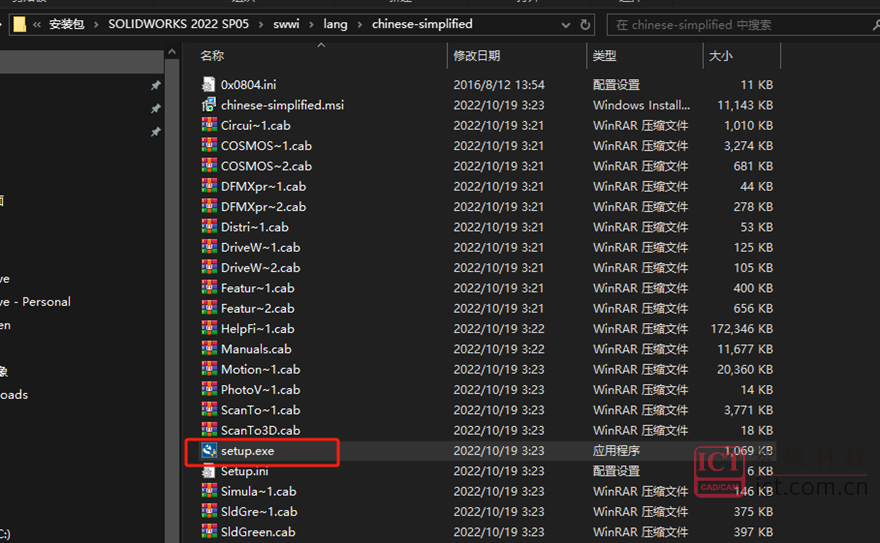Screen dimensions: 880x543
Task: Expand the chevron after 安装包 breadcrumb
Action: (96, 25)
